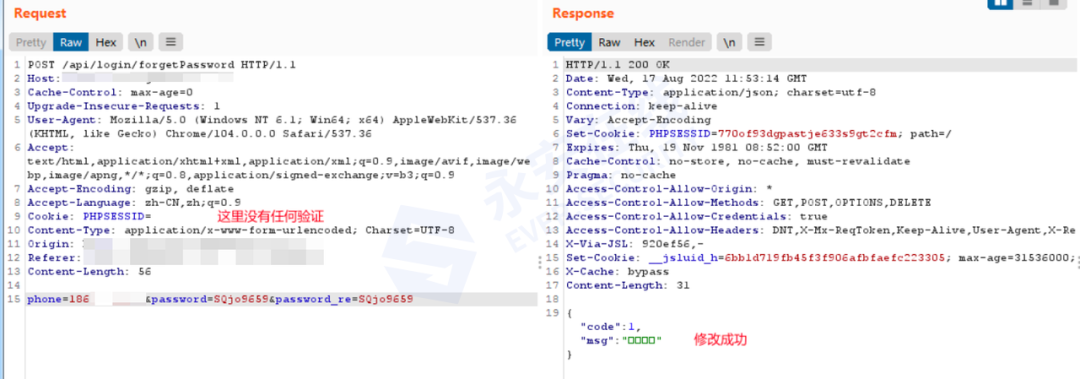
Task: Click the Response panel heading
Action: 583,13
